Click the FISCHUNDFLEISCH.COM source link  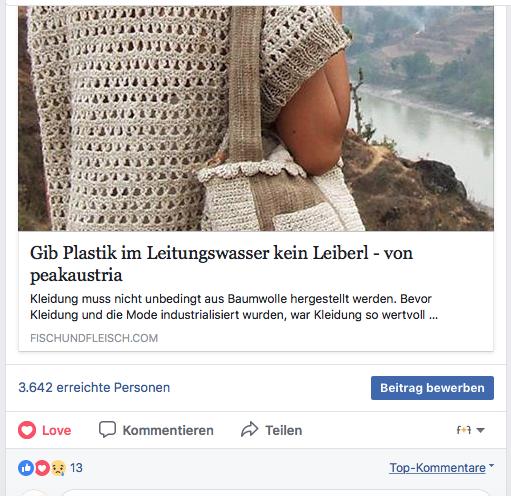tap(94, 338)
